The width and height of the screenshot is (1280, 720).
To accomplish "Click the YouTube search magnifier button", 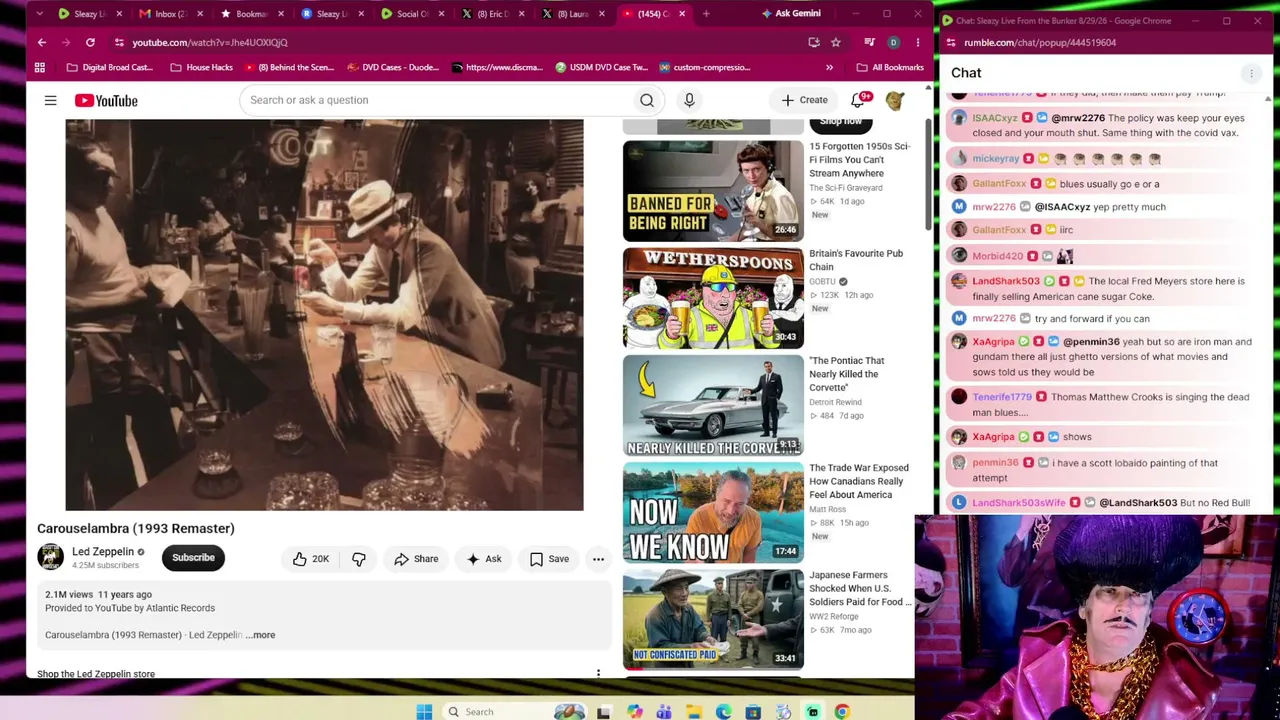I will pyautogui.click(x=647, y=100).
